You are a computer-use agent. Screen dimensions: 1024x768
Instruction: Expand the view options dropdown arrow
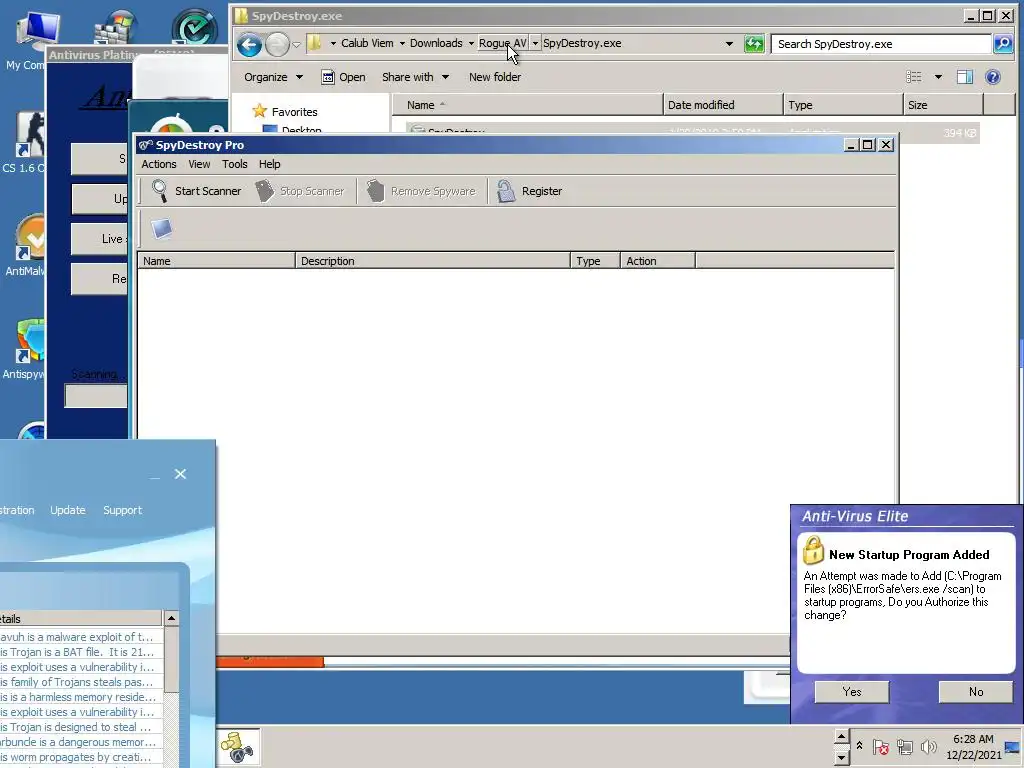[938, 77]
